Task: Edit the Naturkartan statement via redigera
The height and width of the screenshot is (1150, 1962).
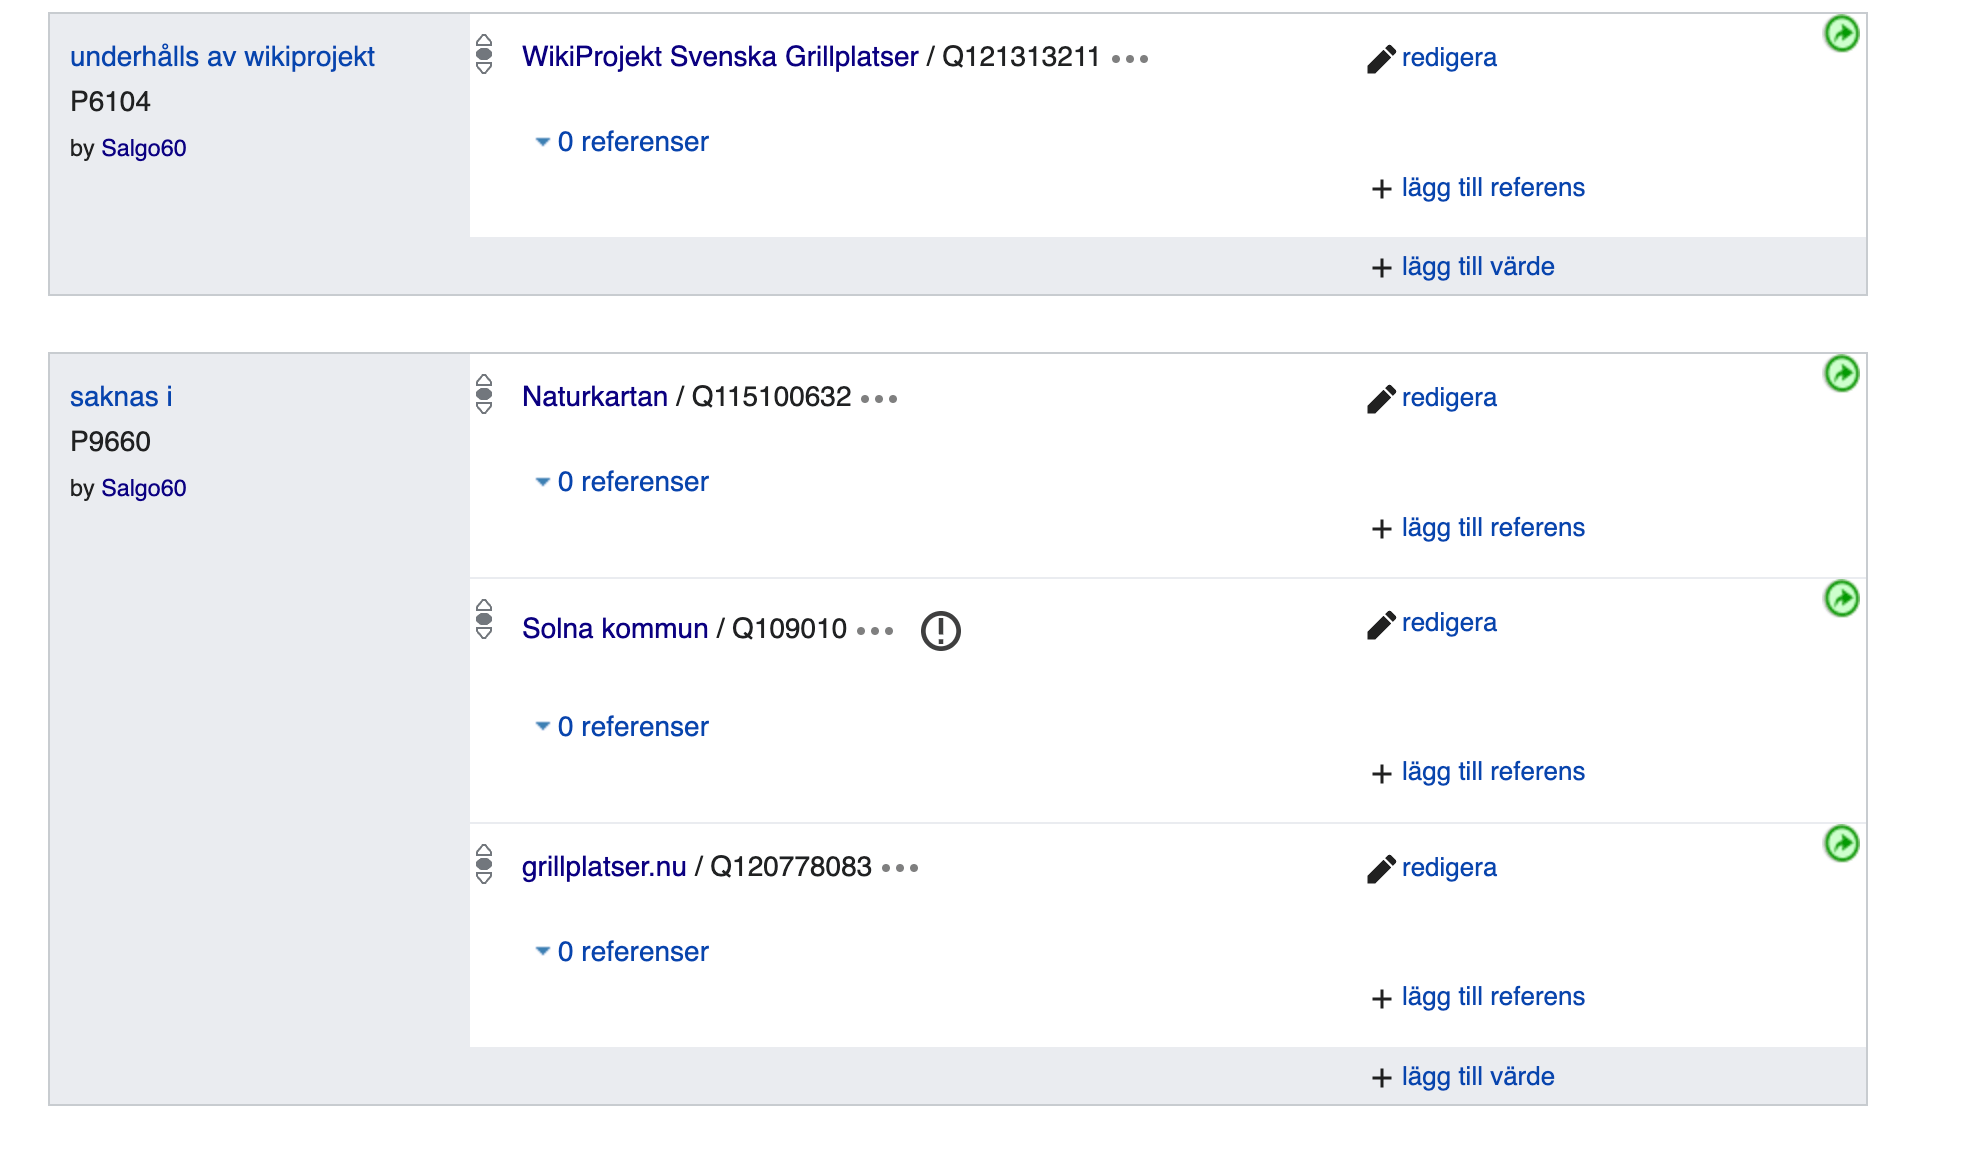Action: 1447,398
